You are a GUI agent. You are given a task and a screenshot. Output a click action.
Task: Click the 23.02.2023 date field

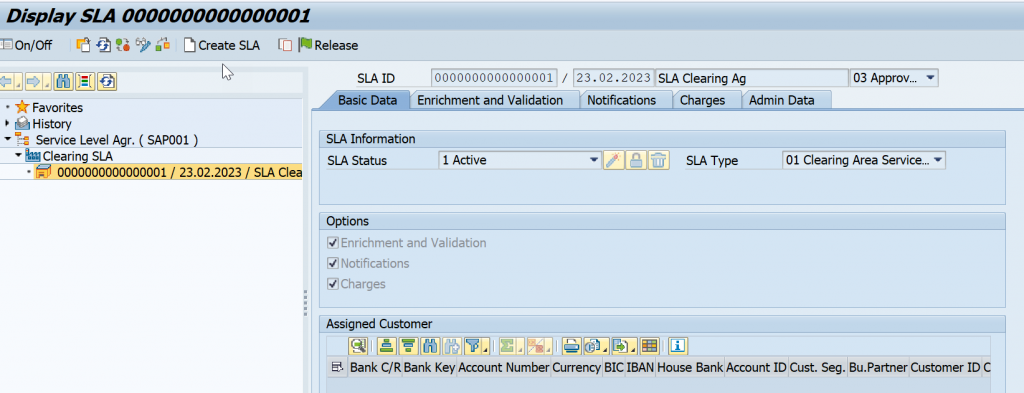coord(613,78)
